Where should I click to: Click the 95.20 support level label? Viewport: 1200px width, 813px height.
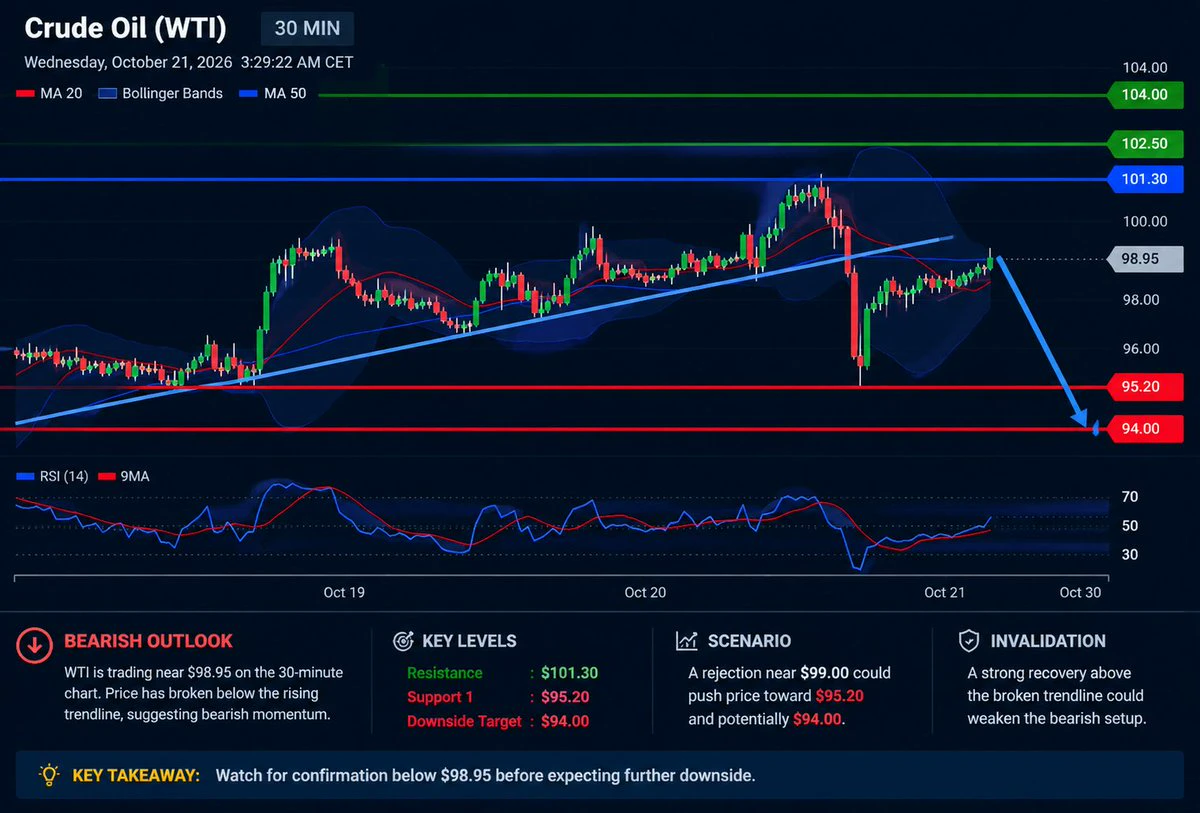(x=1144, y=386)
